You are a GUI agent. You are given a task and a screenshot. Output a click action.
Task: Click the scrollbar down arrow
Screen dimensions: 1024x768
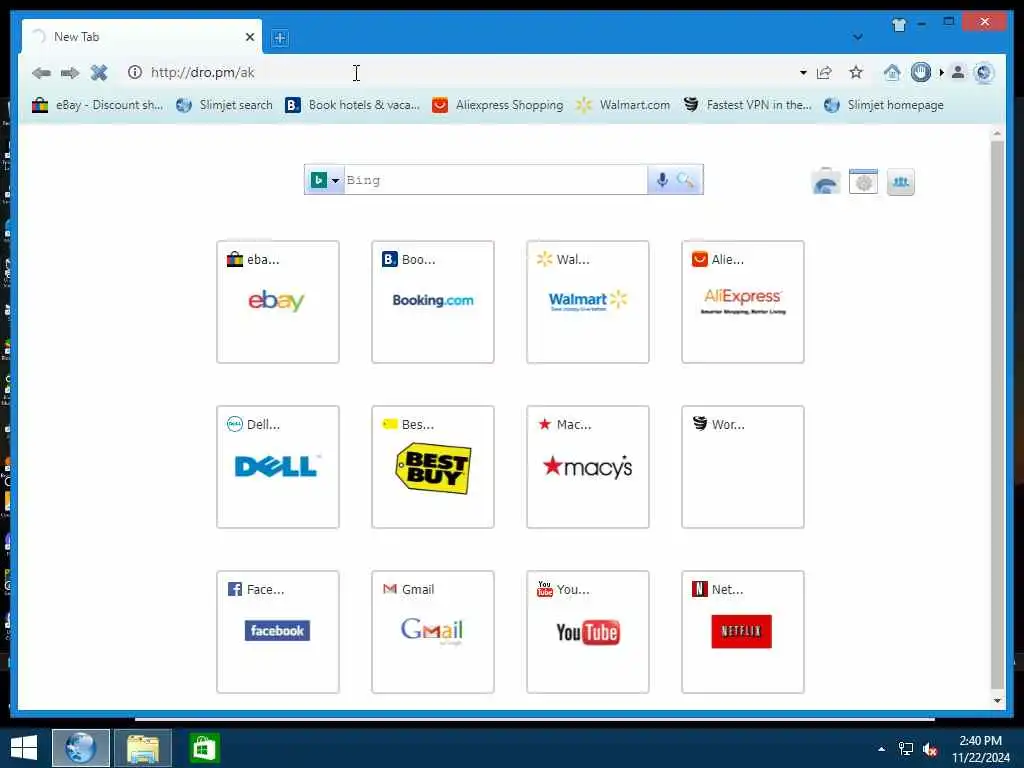click(x=997, y=701)
